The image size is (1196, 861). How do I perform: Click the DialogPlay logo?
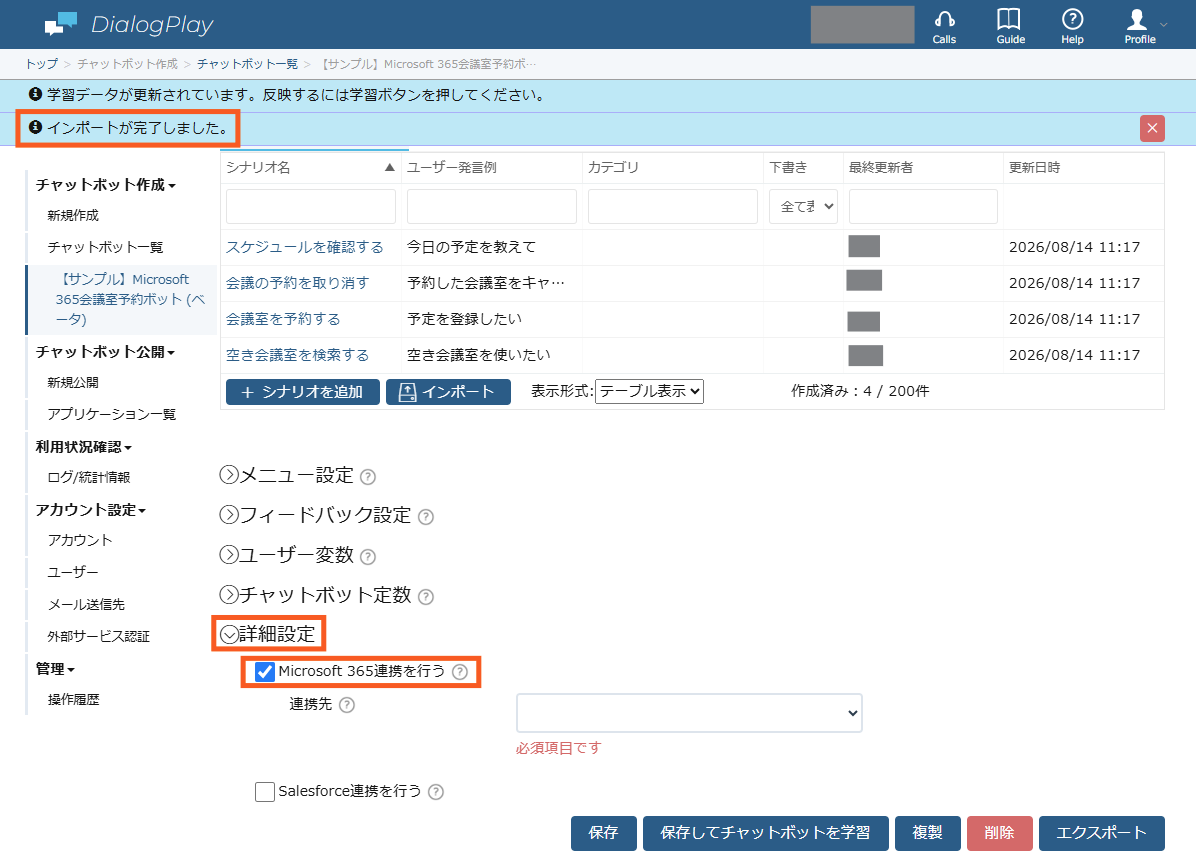coord(129,24)
